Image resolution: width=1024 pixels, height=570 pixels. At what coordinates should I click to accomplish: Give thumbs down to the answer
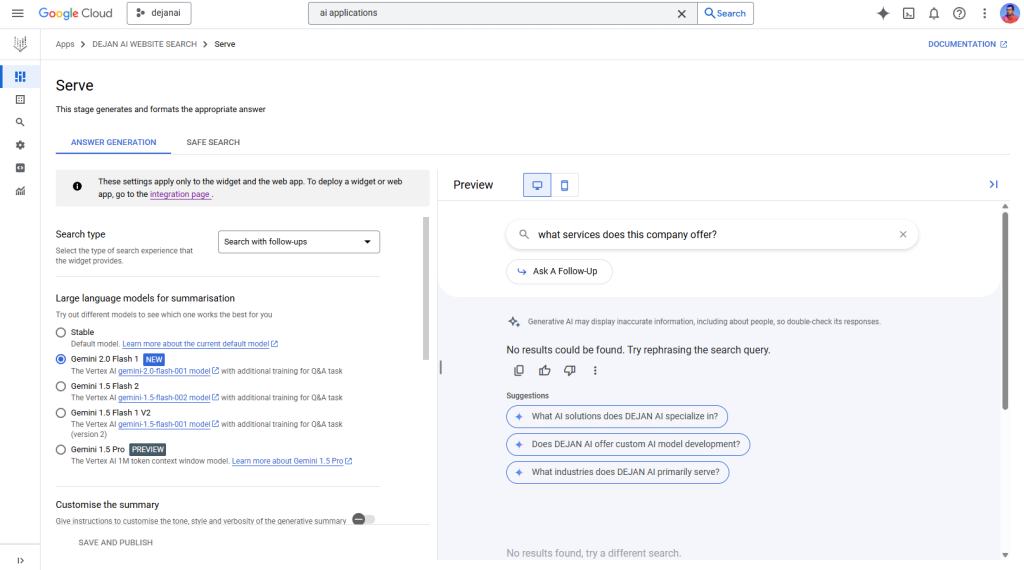point(570,370)
